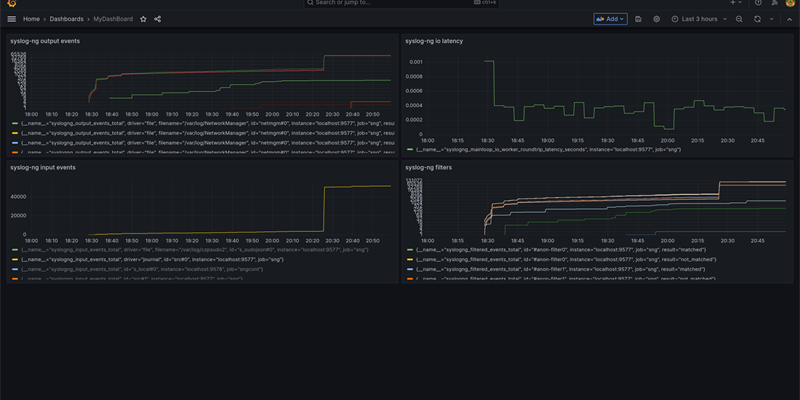Open the syslog-ng output events panel title
The image size is (800, 400).
tap(45, 41)
